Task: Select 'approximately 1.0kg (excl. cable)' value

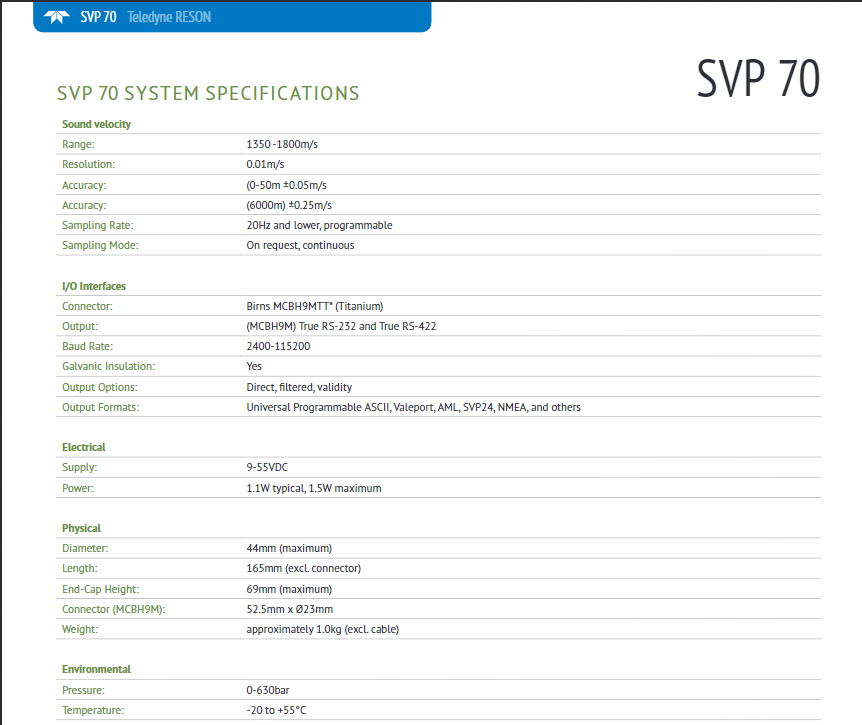Action: [323, 629]
